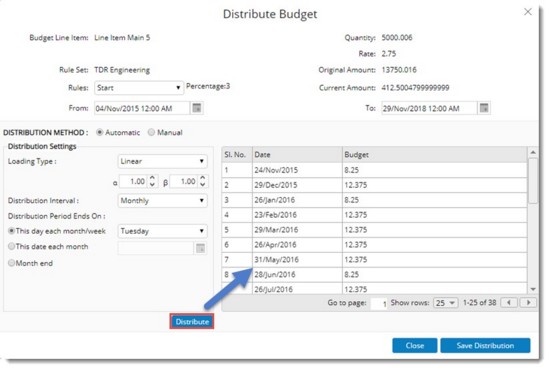Viewport: 549px width, 369px height.
Task: Open the To date calendar picker
Action: point(484,108)
